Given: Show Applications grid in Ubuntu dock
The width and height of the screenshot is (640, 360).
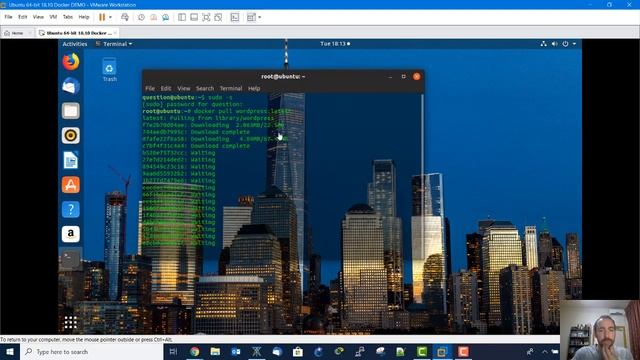Looking at the screenshot, I should click(x=71, y=322).
